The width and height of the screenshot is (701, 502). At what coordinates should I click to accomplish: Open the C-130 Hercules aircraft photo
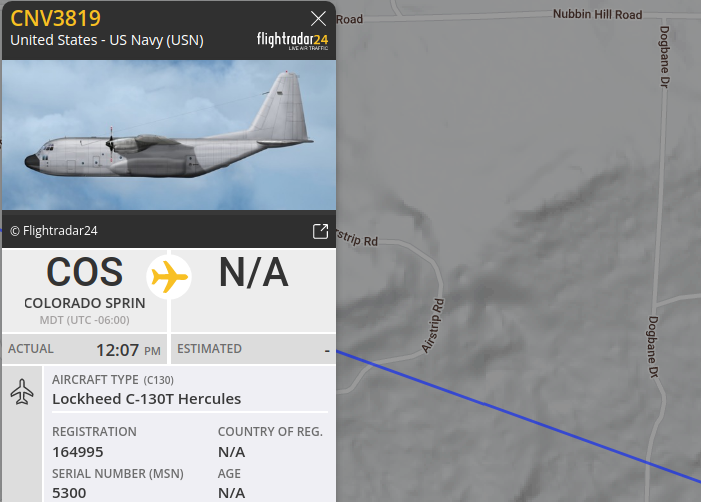tap(169, 135)
